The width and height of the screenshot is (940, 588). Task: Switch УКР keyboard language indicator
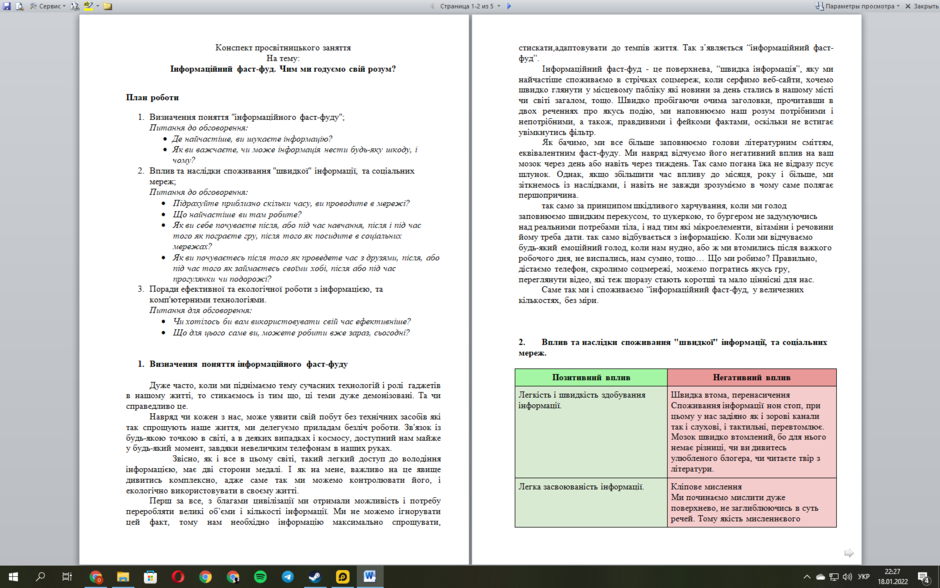(x=864, y=577)
